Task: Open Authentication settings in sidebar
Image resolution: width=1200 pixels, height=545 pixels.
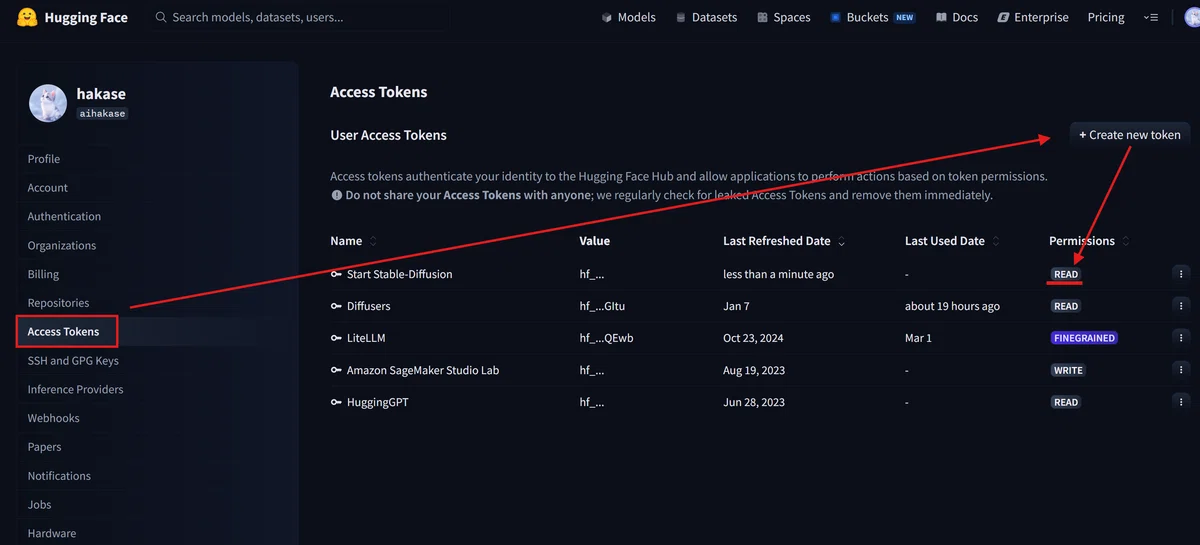Action: 64,217
